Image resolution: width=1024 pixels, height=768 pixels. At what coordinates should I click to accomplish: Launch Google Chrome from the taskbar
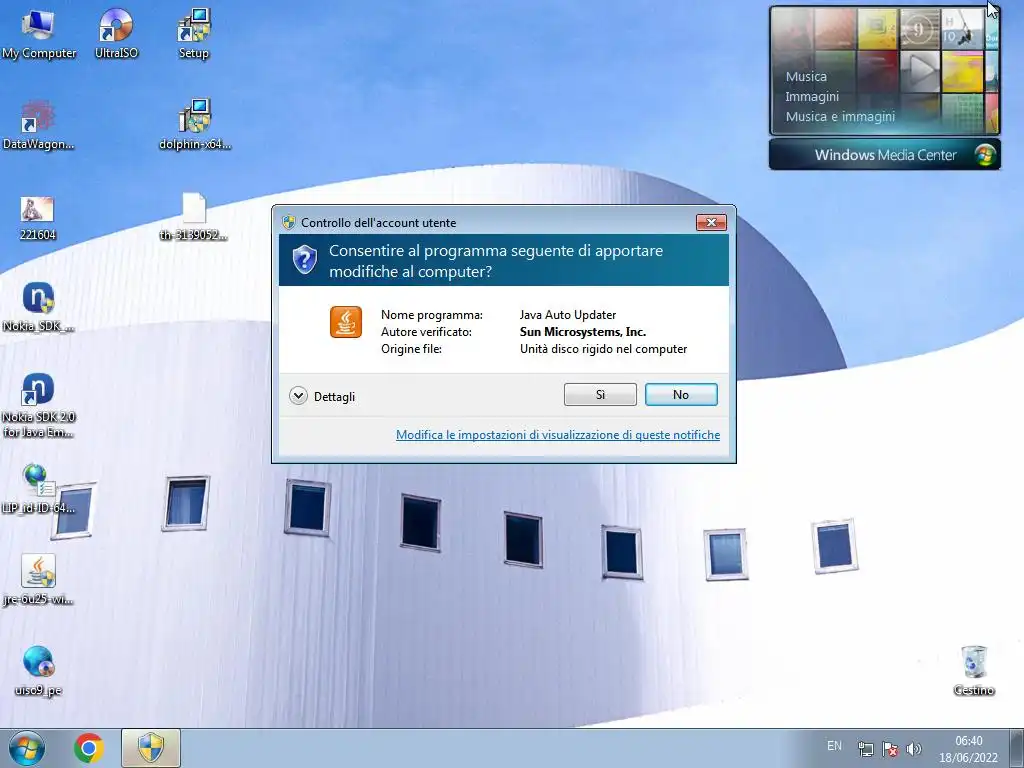point(89,748)
